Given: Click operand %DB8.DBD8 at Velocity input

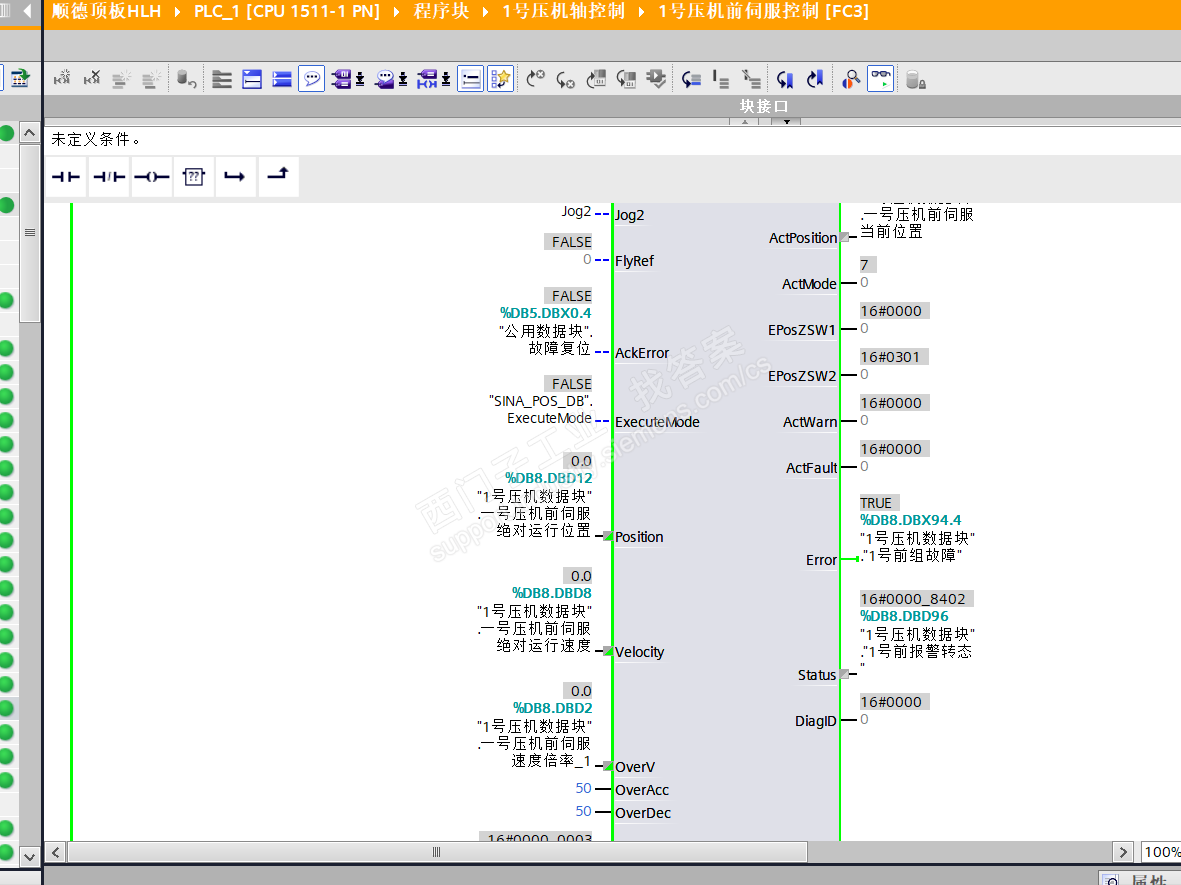Looking at the screenshot, I should [x=551, y=593].
